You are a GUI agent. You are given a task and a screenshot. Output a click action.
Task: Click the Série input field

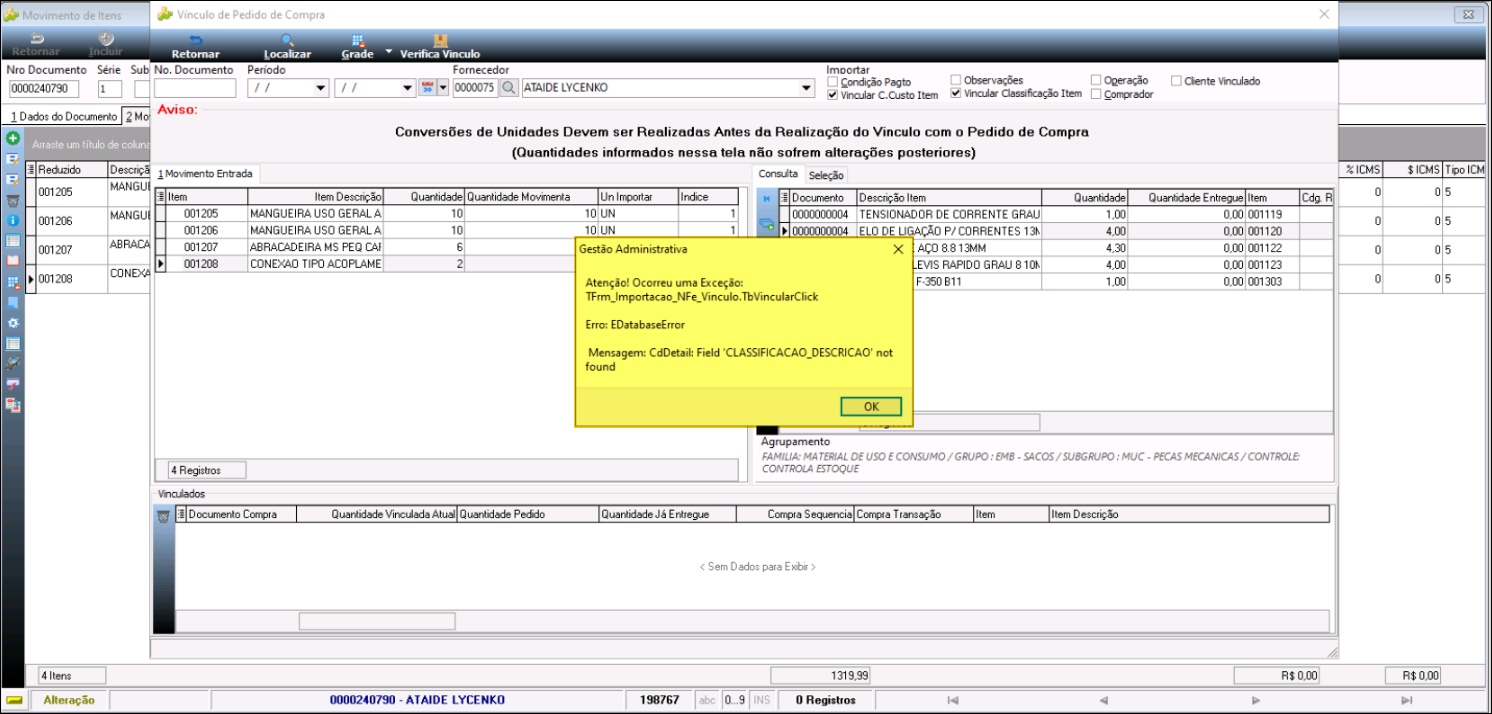click(x=109, y=89)
